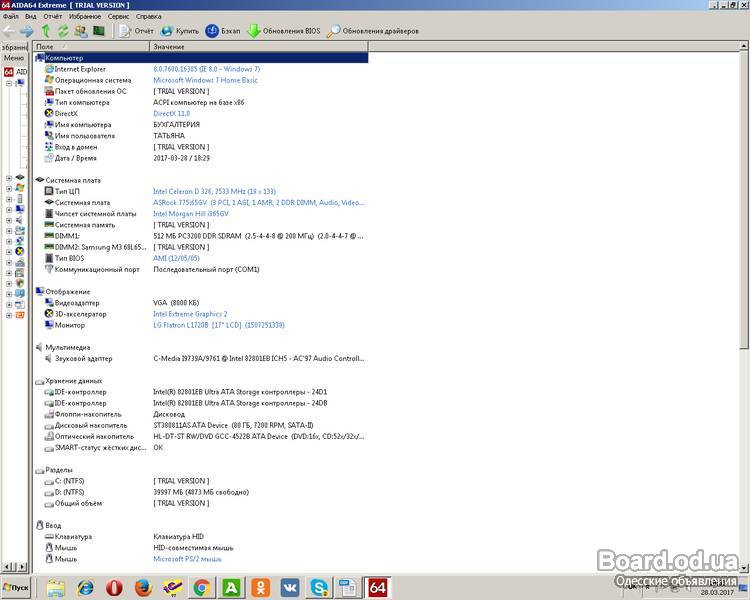This screenshot has width=750, height=600.
Task: Click the vertical scrollbar down arrow
Action: 744,568
